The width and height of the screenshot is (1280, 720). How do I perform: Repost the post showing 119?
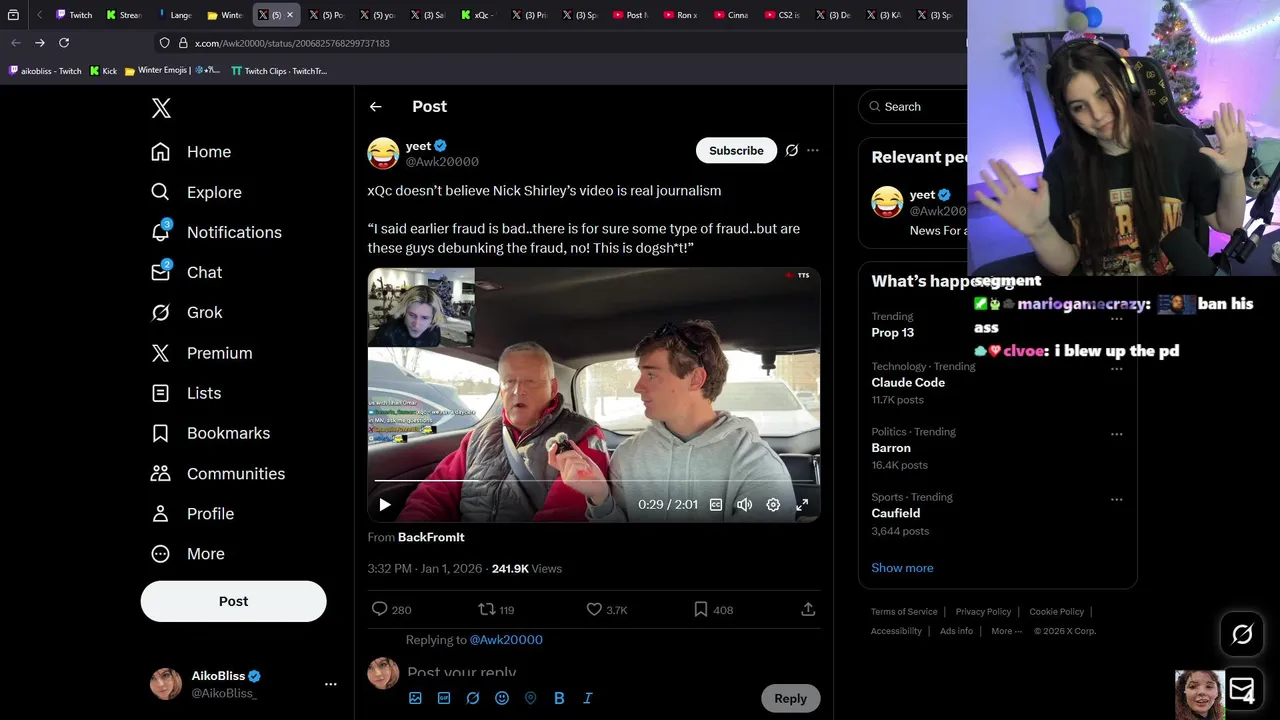coord(497,609)
